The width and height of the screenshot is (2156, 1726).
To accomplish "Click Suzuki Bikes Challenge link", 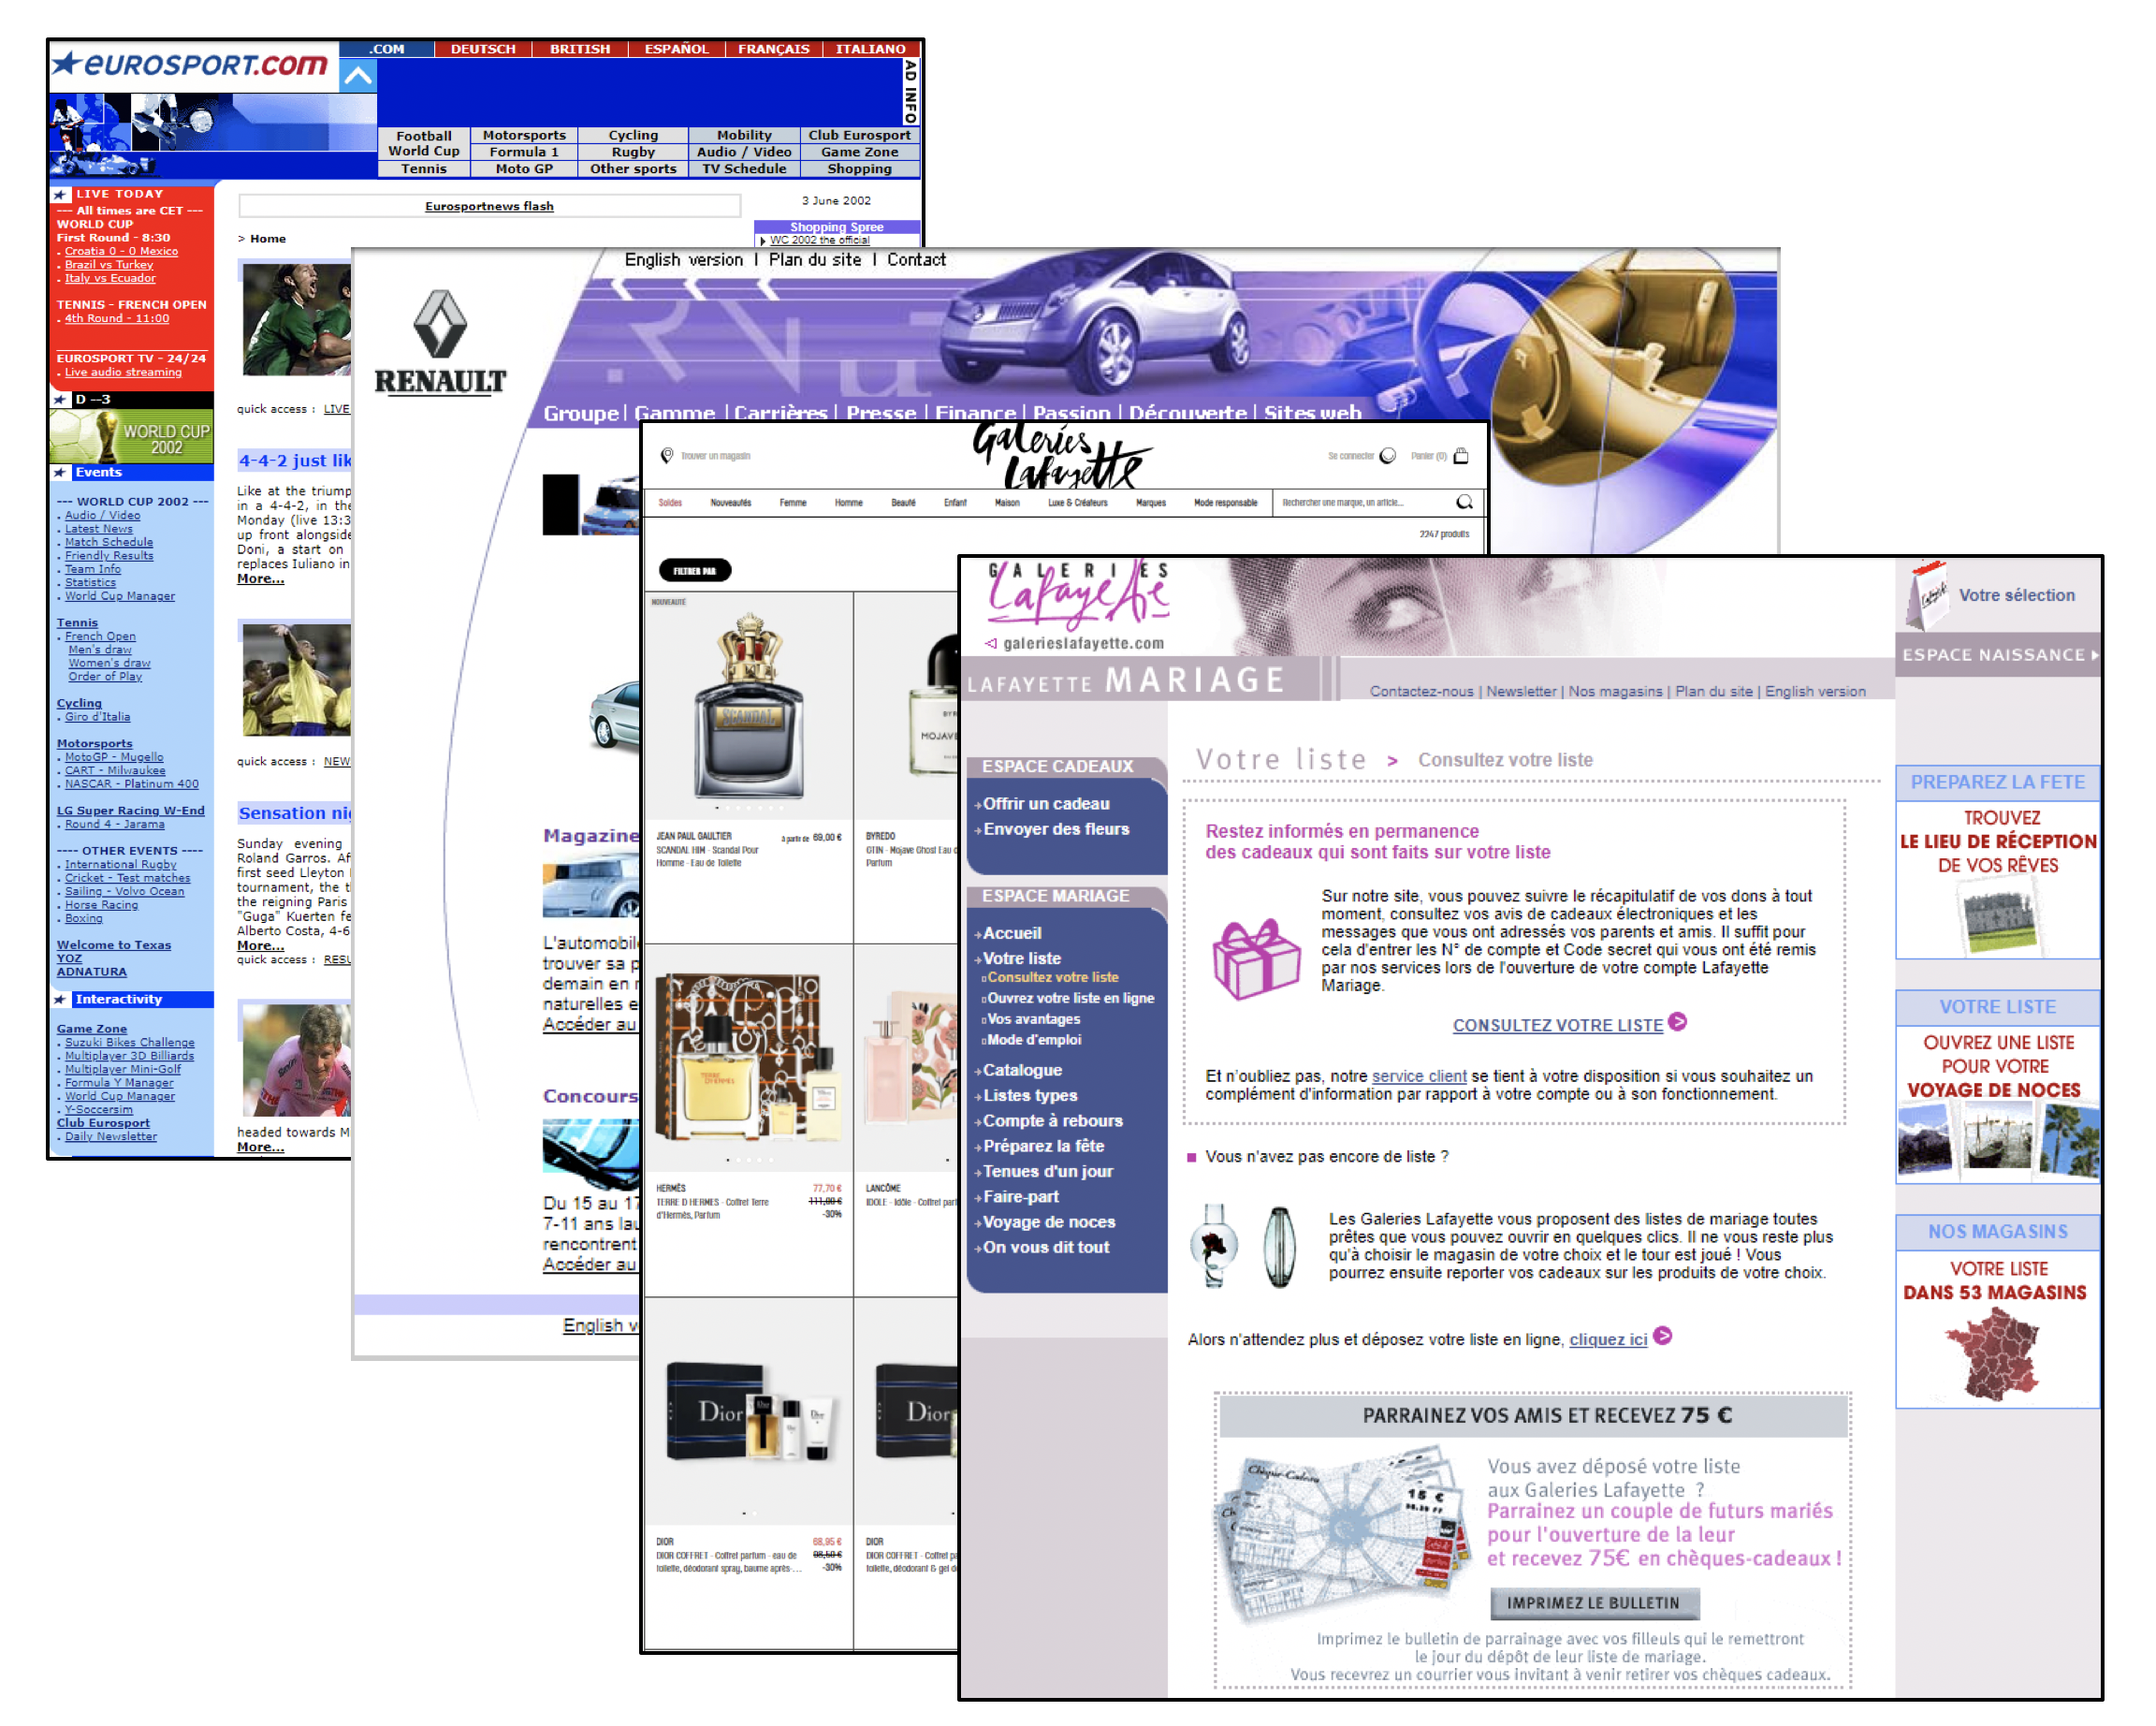I will [x=129, y=1042].
